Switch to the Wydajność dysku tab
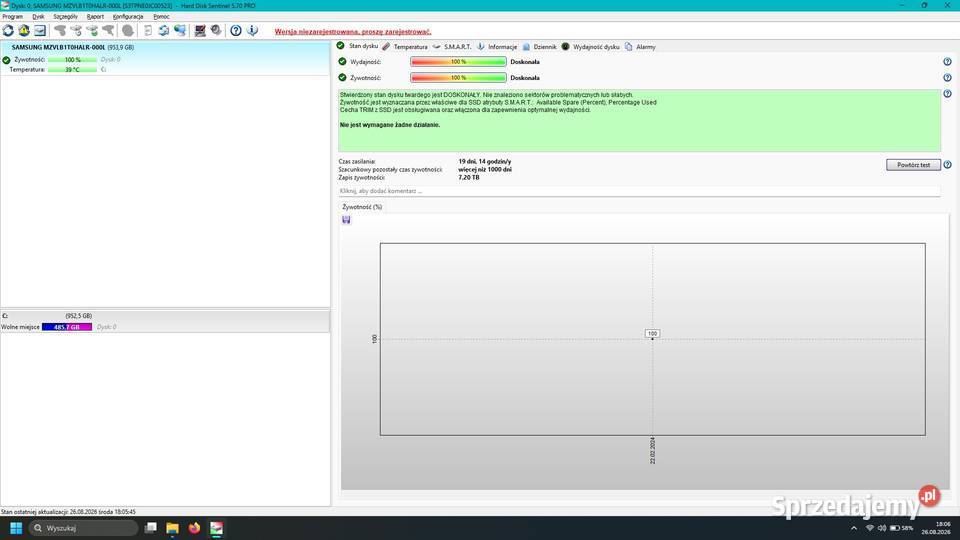The height and width of the screenshot is (540, 960). [x=590, y=47]
